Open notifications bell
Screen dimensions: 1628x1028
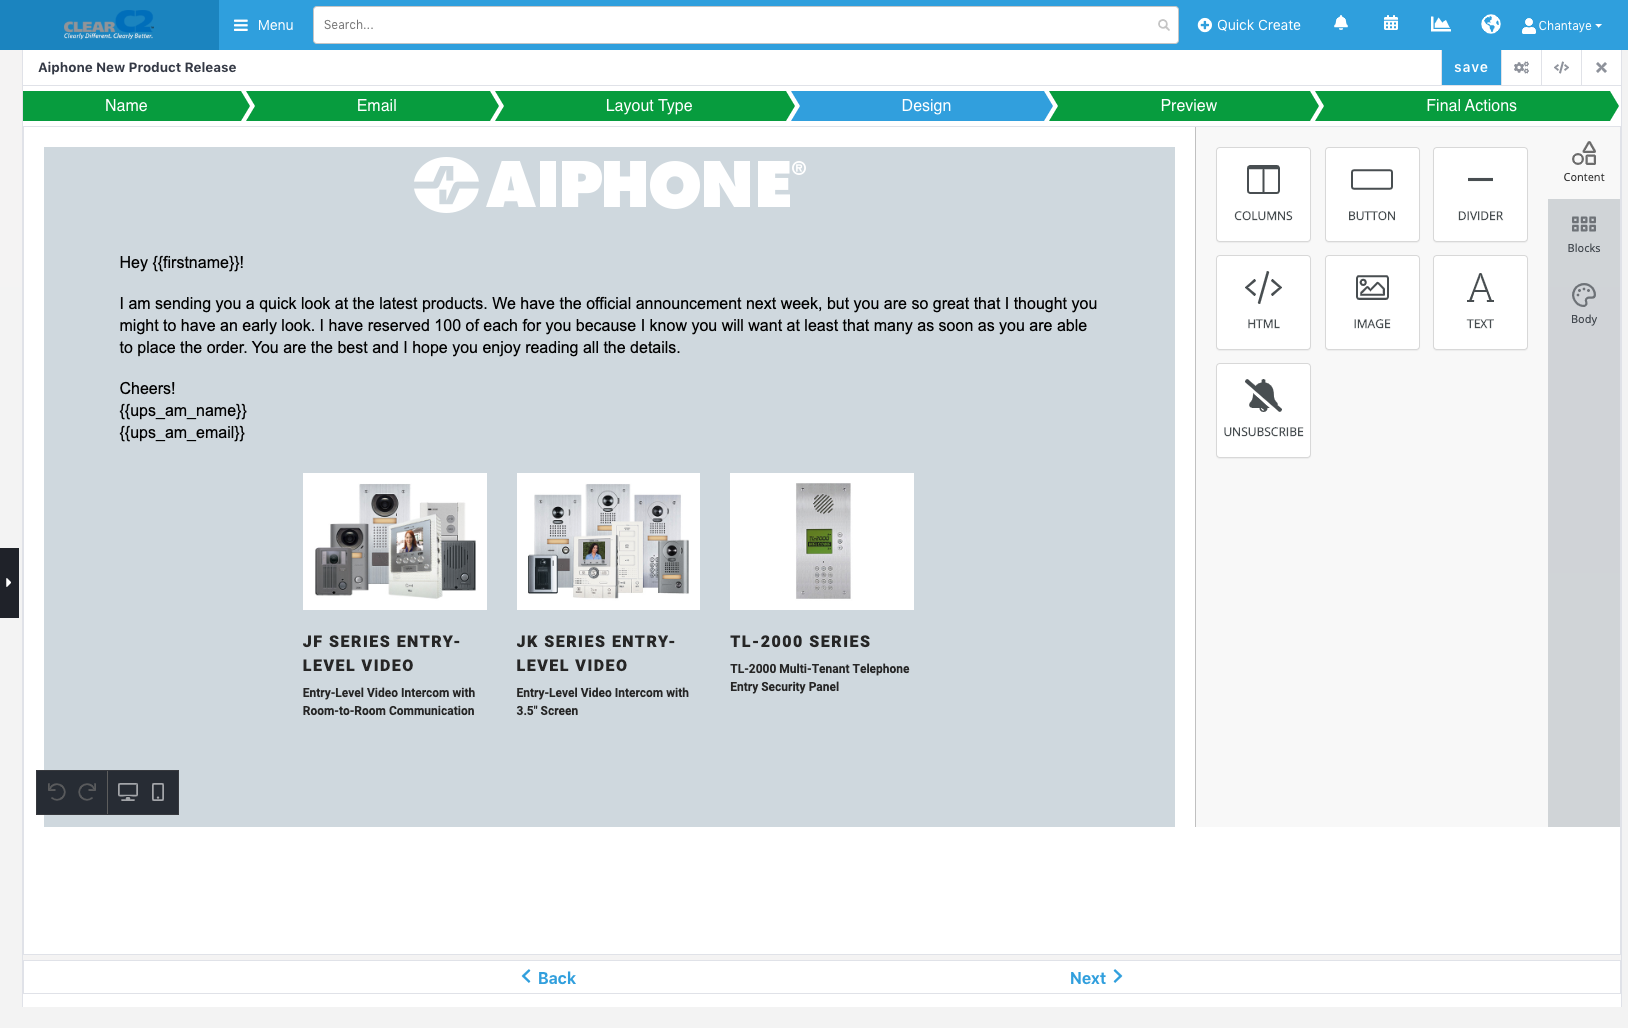(x=1341, y=24)
